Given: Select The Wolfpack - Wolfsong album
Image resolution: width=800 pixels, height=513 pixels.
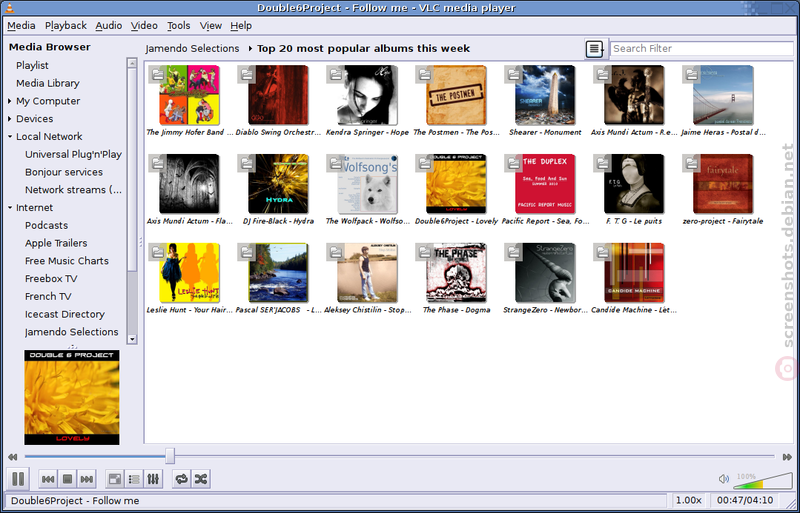Looking at the screenshot, I should click(367, 190).
